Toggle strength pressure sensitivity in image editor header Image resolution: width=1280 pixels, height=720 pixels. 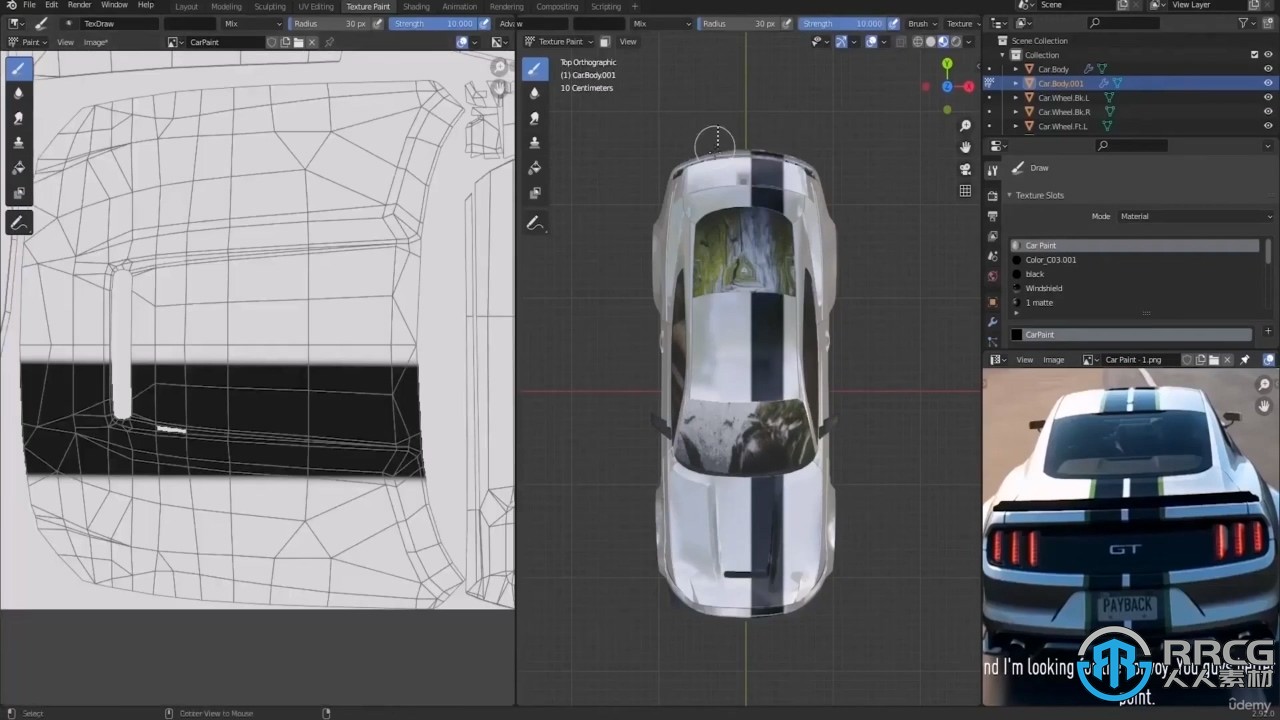pos(485,23)
